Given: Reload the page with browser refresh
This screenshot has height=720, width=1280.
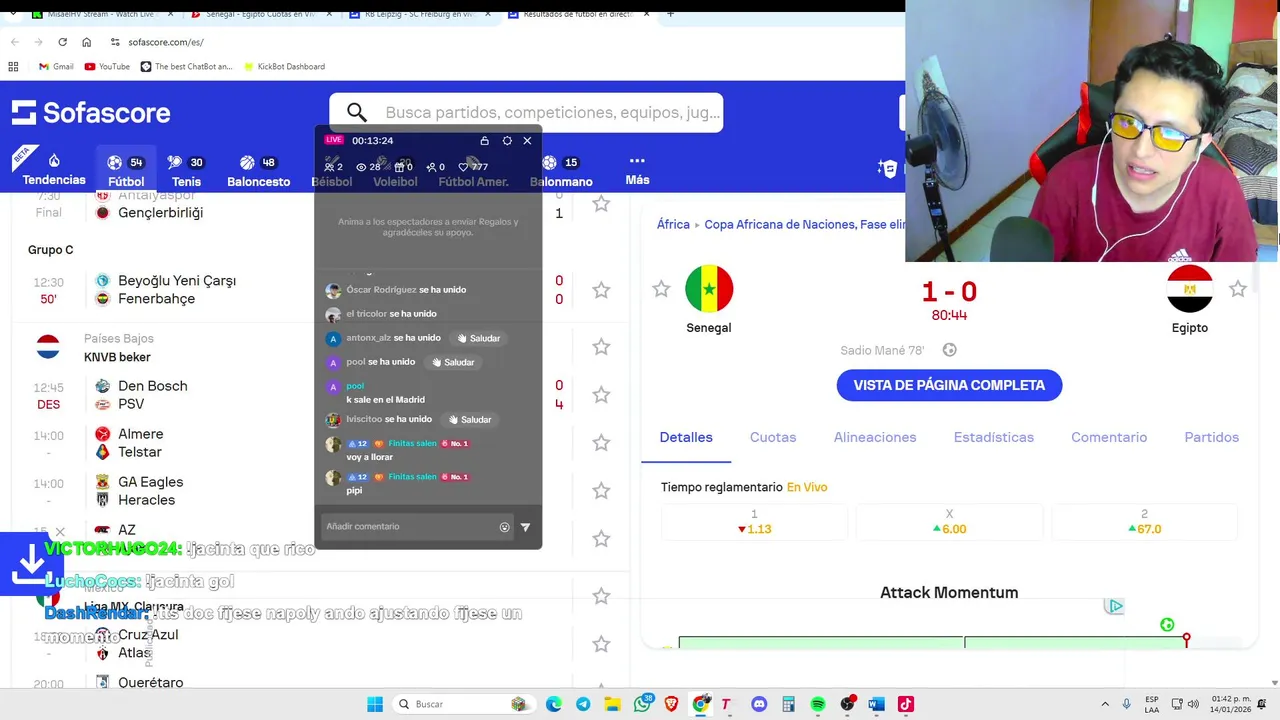Looking at the screenshot, I should point(62,42).
